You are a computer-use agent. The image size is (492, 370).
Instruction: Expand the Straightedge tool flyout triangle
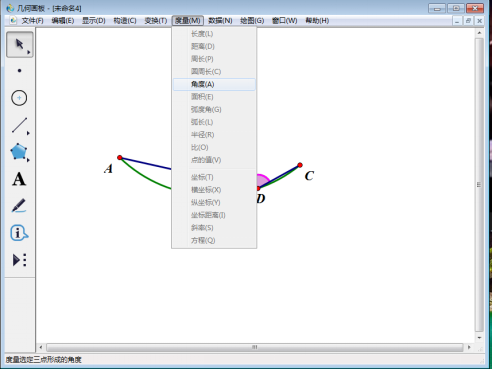point(28,133)
